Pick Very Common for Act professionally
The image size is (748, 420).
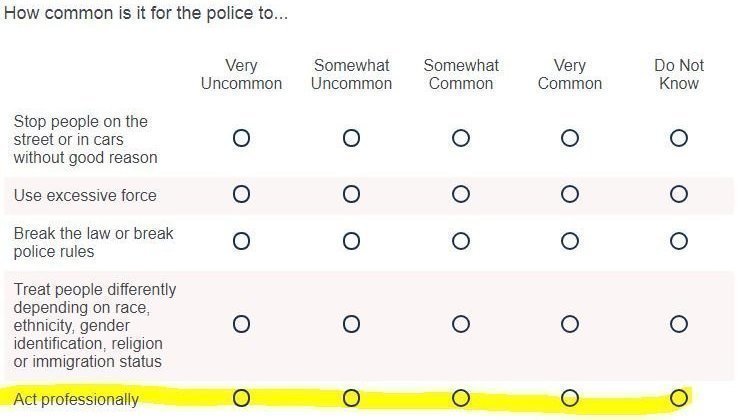(x=570, y=398)
